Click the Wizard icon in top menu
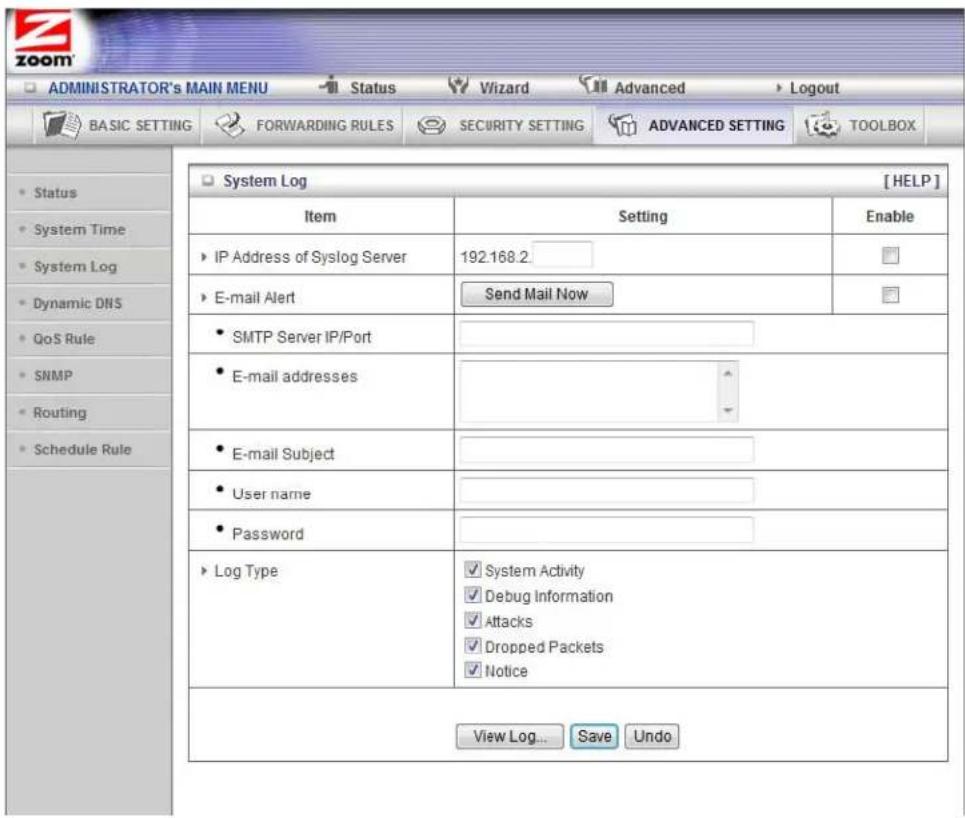The image size is (965, 818). 458,85
